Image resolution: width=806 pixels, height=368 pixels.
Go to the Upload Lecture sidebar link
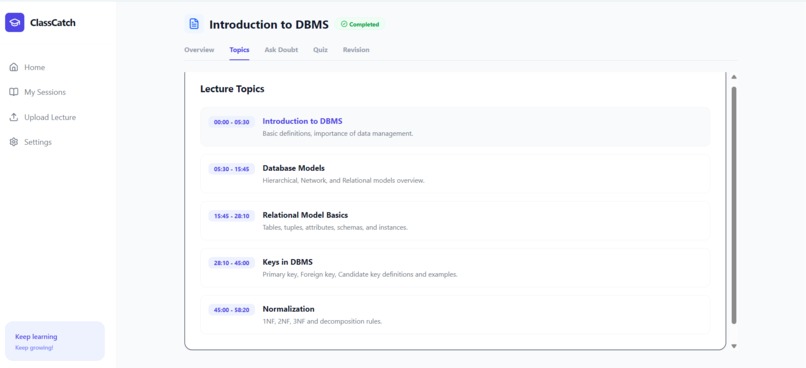pyautogui.click(x=50, y=117)
